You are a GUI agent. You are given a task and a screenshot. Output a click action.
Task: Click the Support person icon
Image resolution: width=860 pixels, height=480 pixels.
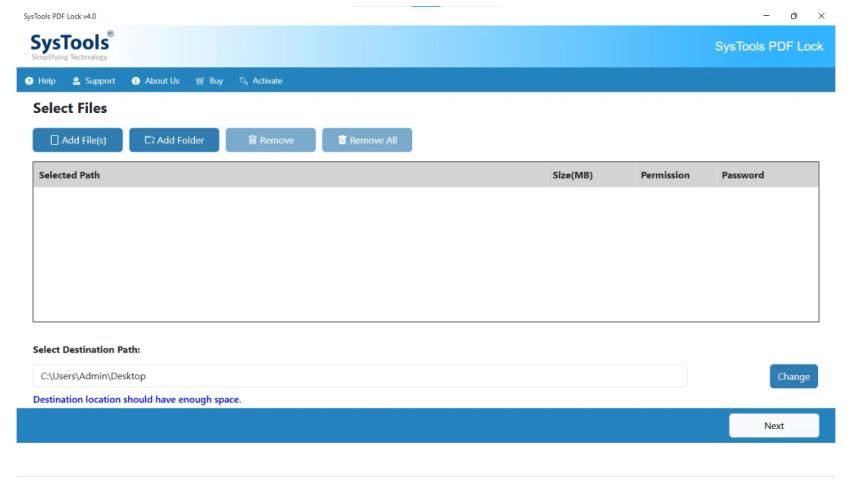coord(77,81)
